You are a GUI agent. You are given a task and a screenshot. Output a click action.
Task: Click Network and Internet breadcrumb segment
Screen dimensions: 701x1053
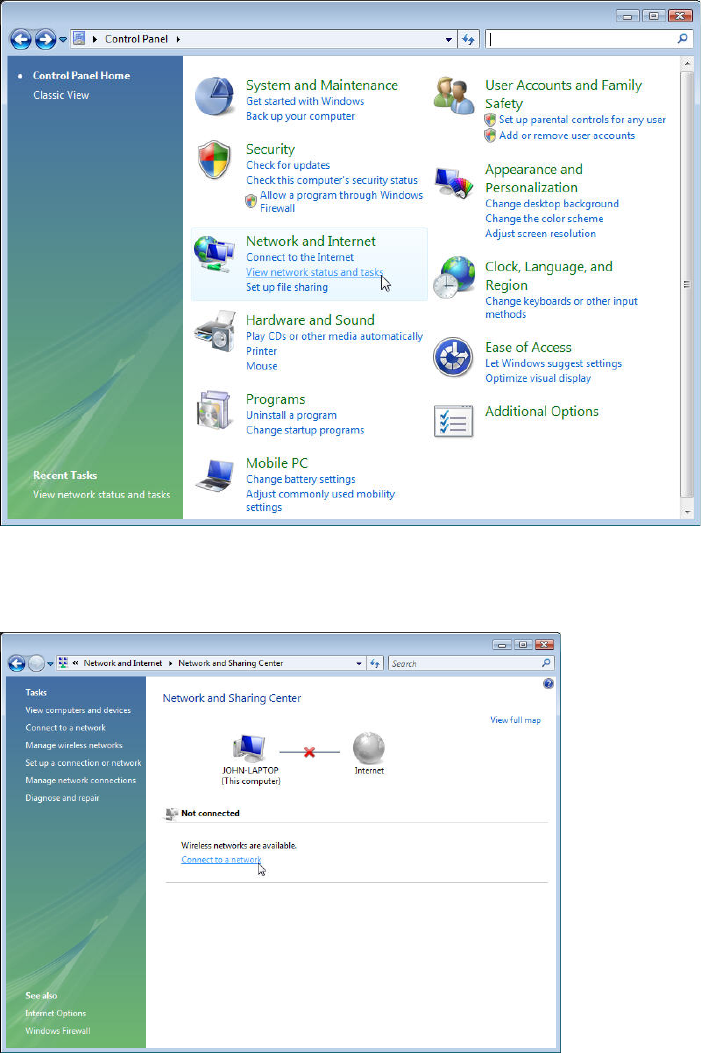pyautogui.click(x=123, y=663)
